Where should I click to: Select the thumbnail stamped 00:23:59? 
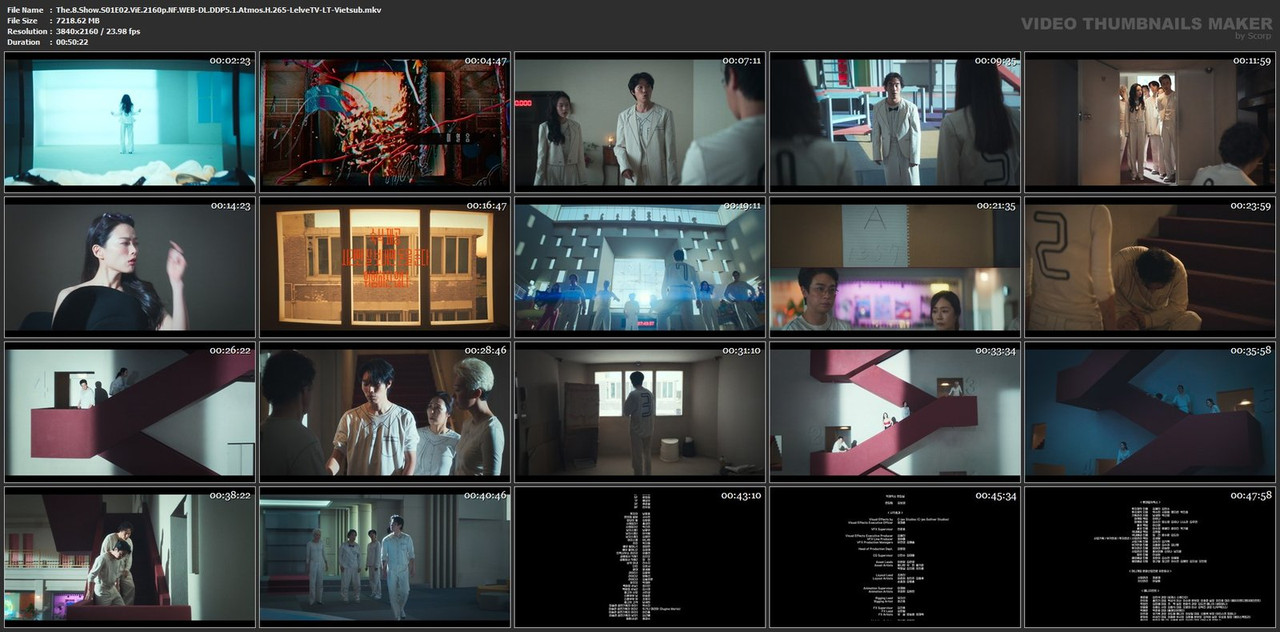1150,265
